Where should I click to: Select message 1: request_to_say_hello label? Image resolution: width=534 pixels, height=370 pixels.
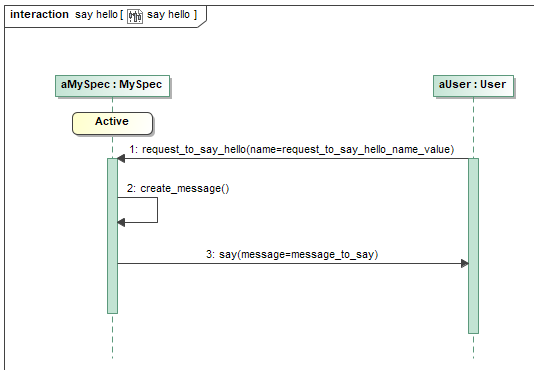coord(292,149)
